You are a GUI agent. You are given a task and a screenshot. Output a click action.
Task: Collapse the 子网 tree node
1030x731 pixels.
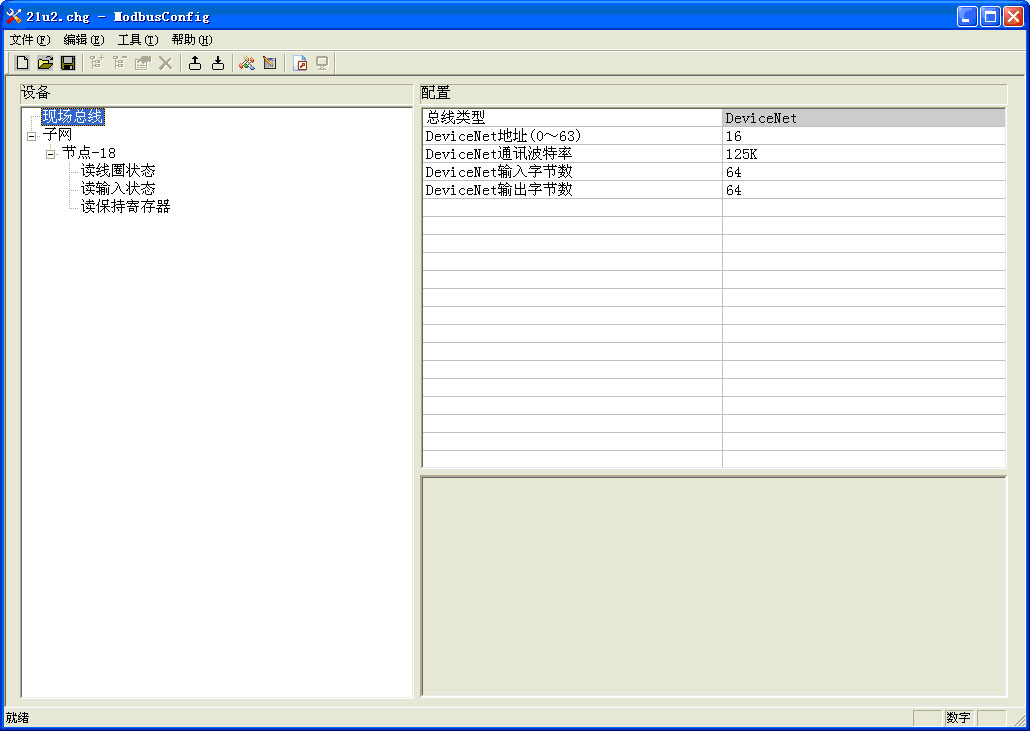[32, 135]
